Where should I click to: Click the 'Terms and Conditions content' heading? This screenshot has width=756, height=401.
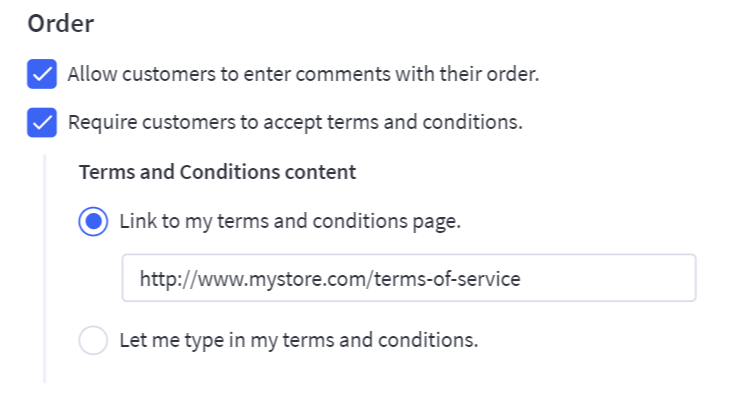pyautogui.click(x=217, y=172)
